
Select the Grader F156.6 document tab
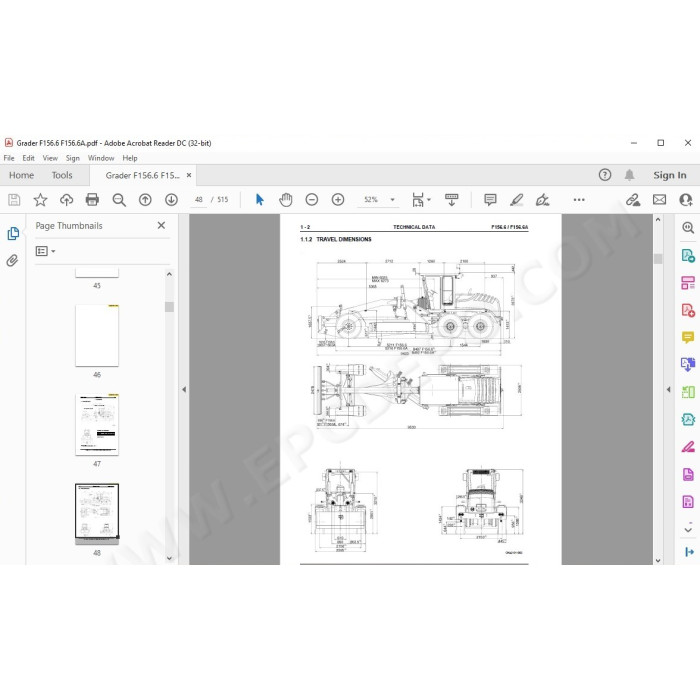click(x=142, y=175)
